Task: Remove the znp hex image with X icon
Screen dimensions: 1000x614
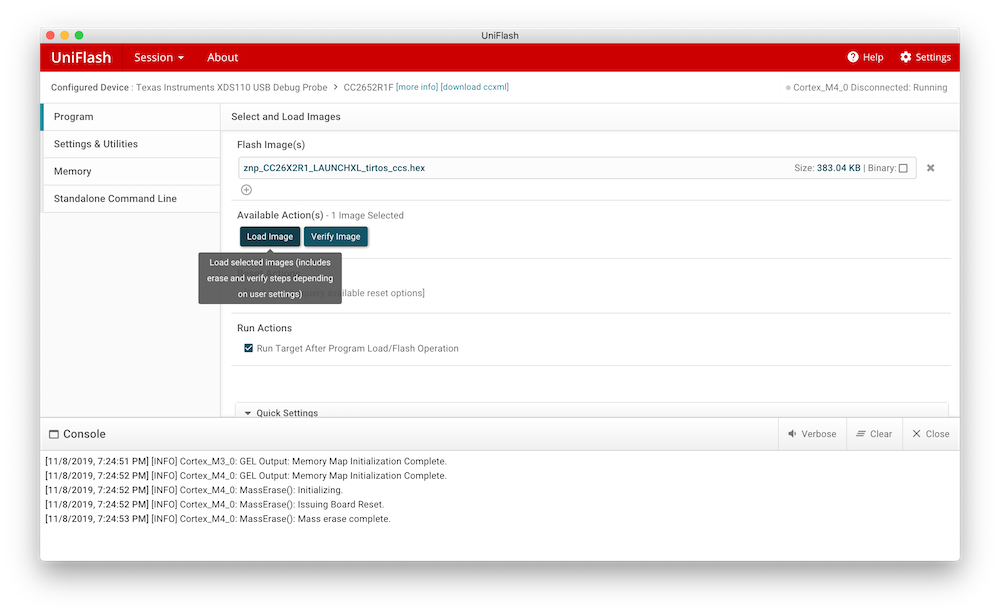Action: [930, 168]
